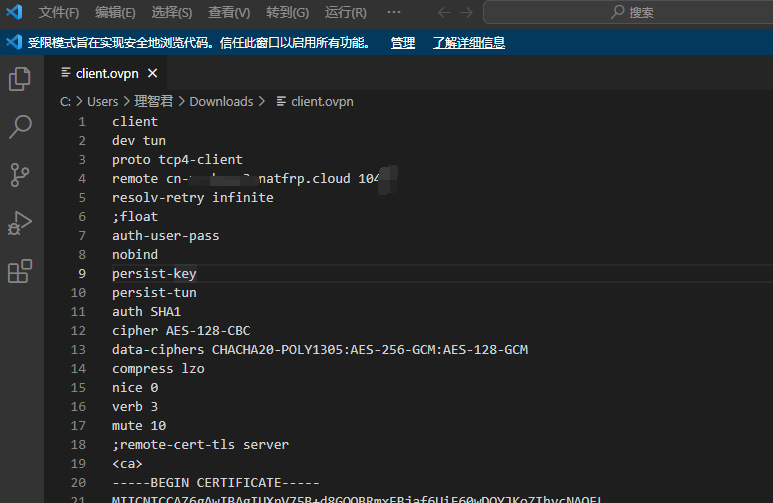Click the 'auth-user-pass' line
The image size is (773, 503).
tap(166, 236)
